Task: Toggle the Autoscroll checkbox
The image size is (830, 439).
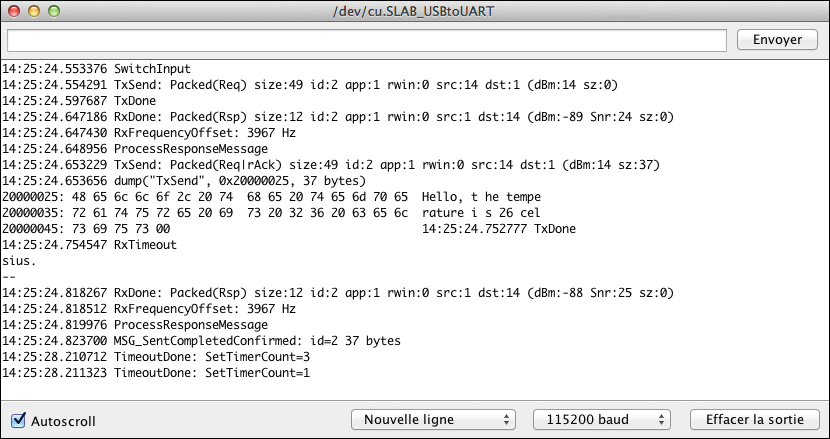Action: click(x=18, y=420)
